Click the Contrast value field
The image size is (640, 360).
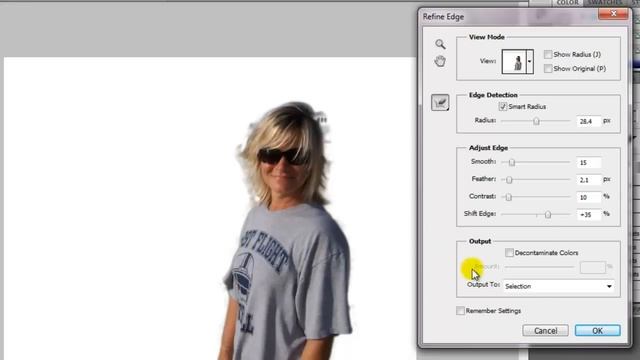589,197
